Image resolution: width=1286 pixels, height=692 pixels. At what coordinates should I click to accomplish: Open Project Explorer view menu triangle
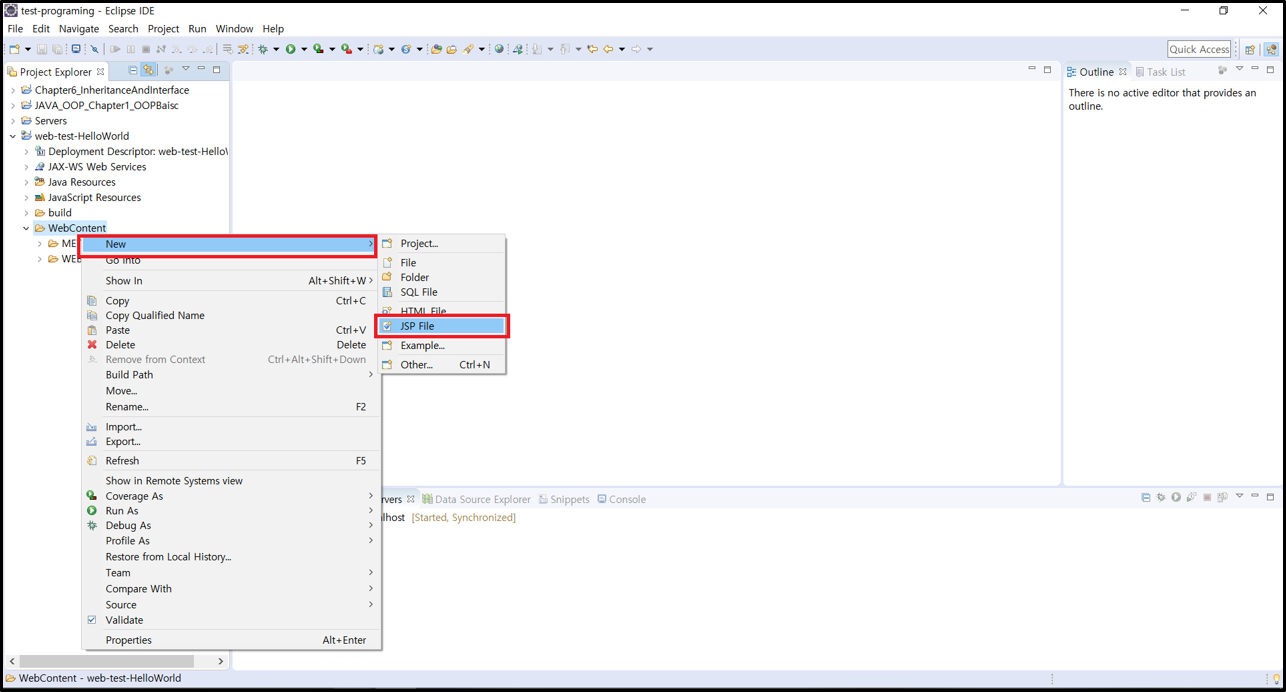(x=185, y=70)
